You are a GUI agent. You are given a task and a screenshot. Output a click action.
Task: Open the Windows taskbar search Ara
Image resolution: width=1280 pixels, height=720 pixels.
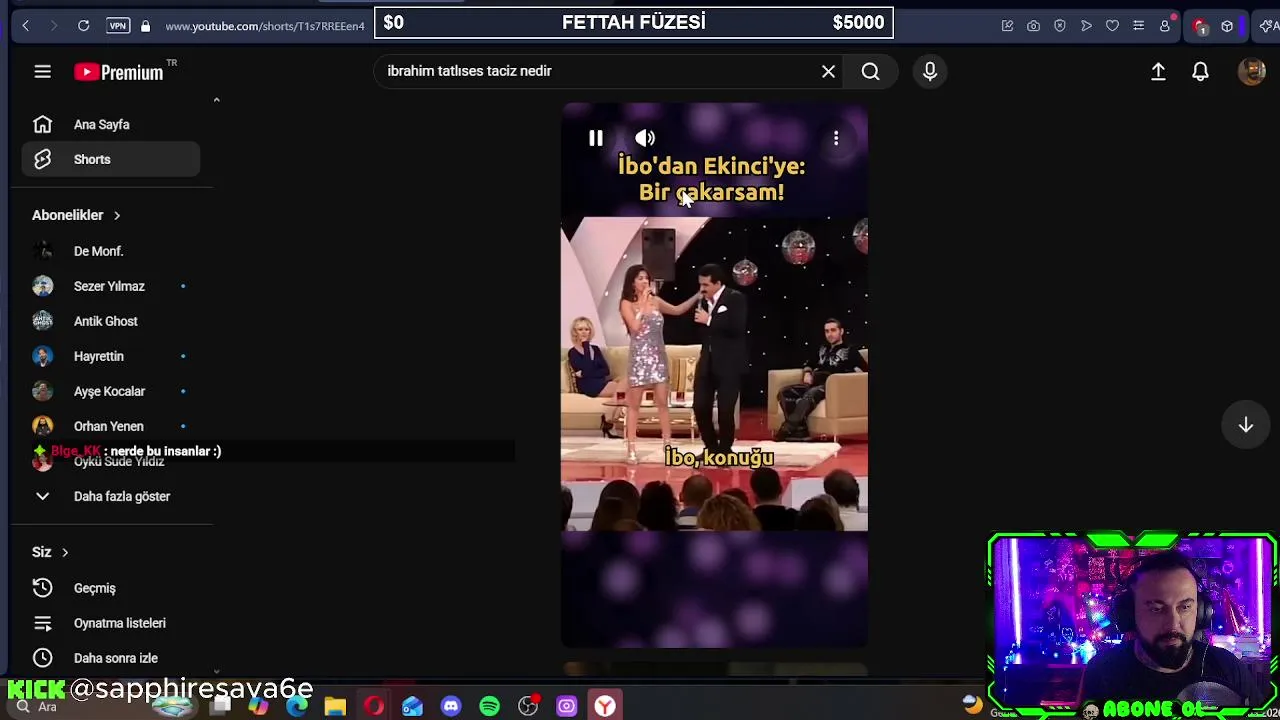[37, 707]
